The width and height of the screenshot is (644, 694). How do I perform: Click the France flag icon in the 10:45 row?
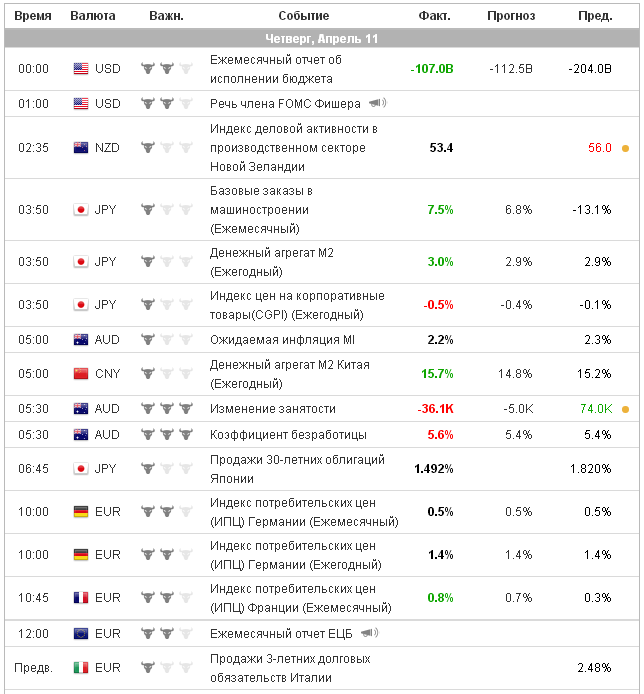pos(81,598)
